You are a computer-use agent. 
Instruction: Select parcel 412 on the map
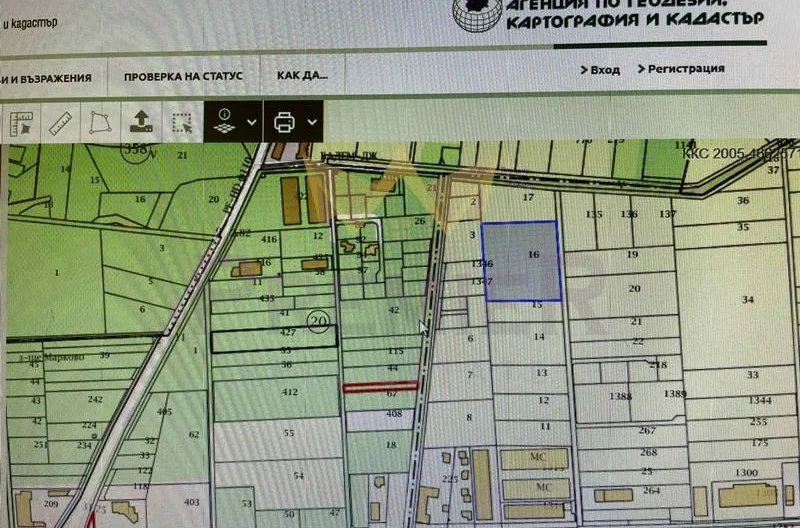point(289,392)
